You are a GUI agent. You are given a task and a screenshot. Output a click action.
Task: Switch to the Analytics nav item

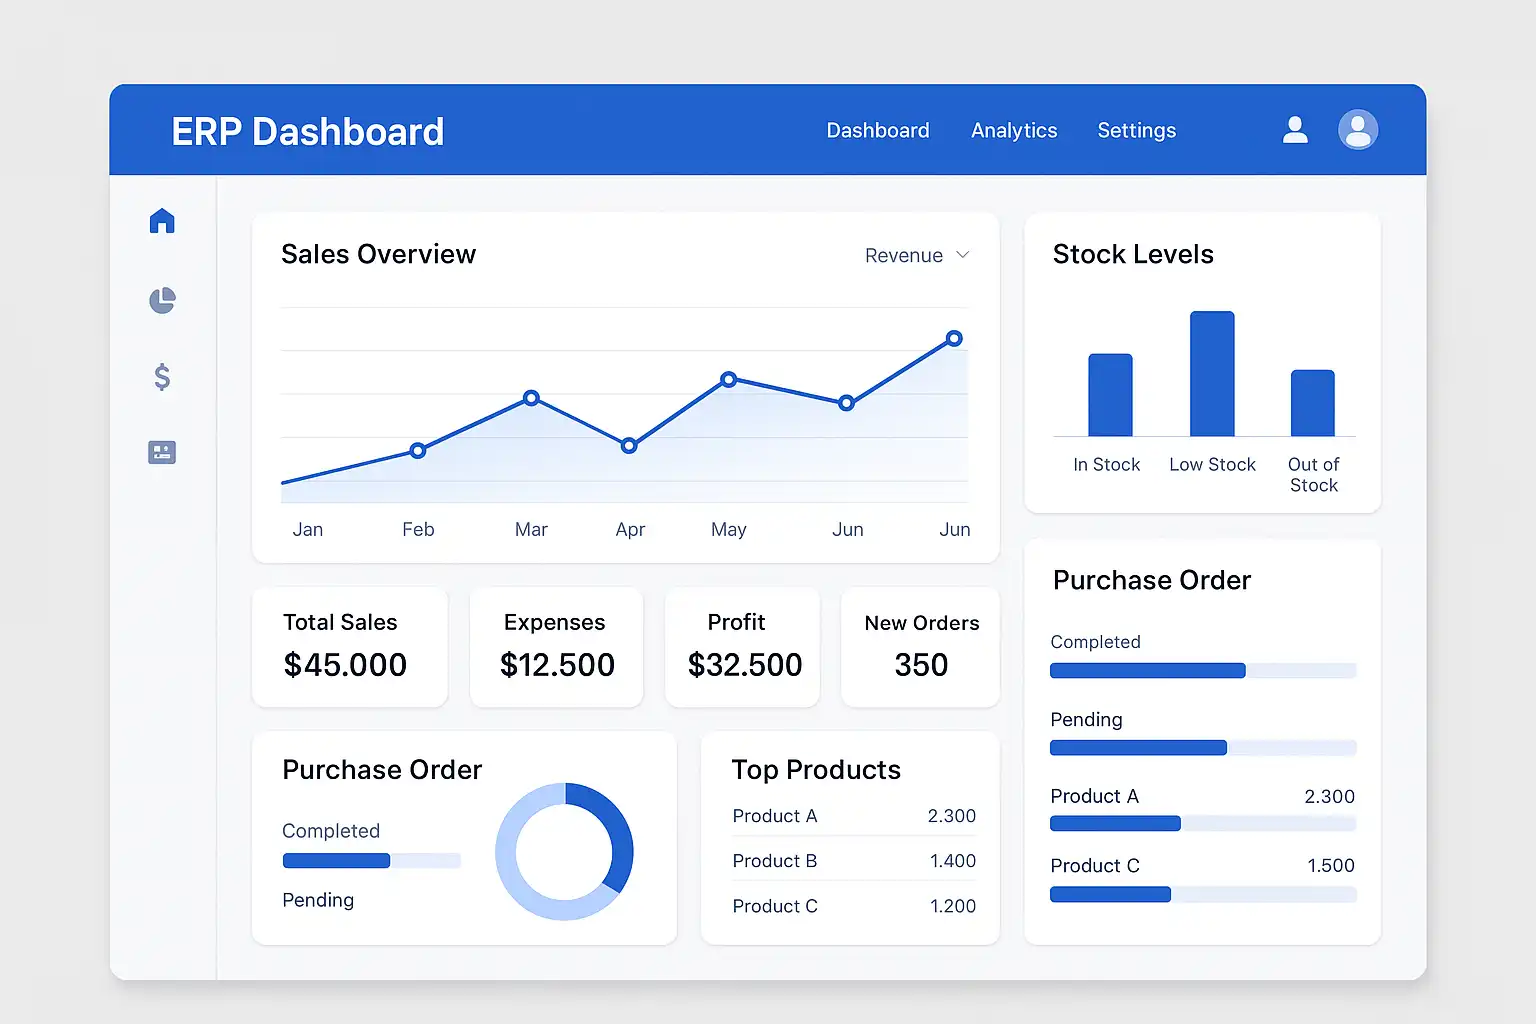pos(1014,130)
